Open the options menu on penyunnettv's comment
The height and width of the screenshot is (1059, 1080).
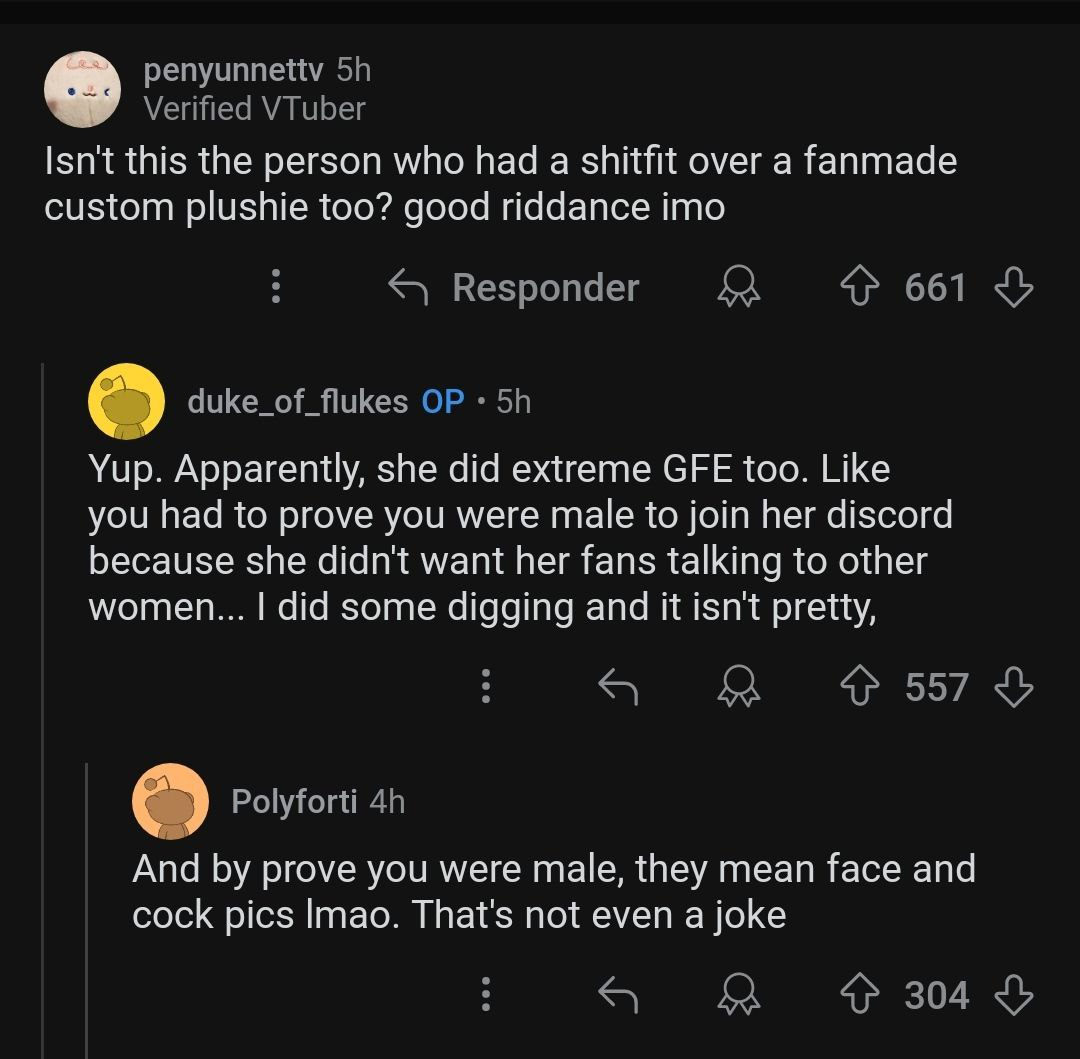click(x=276, y=286)
